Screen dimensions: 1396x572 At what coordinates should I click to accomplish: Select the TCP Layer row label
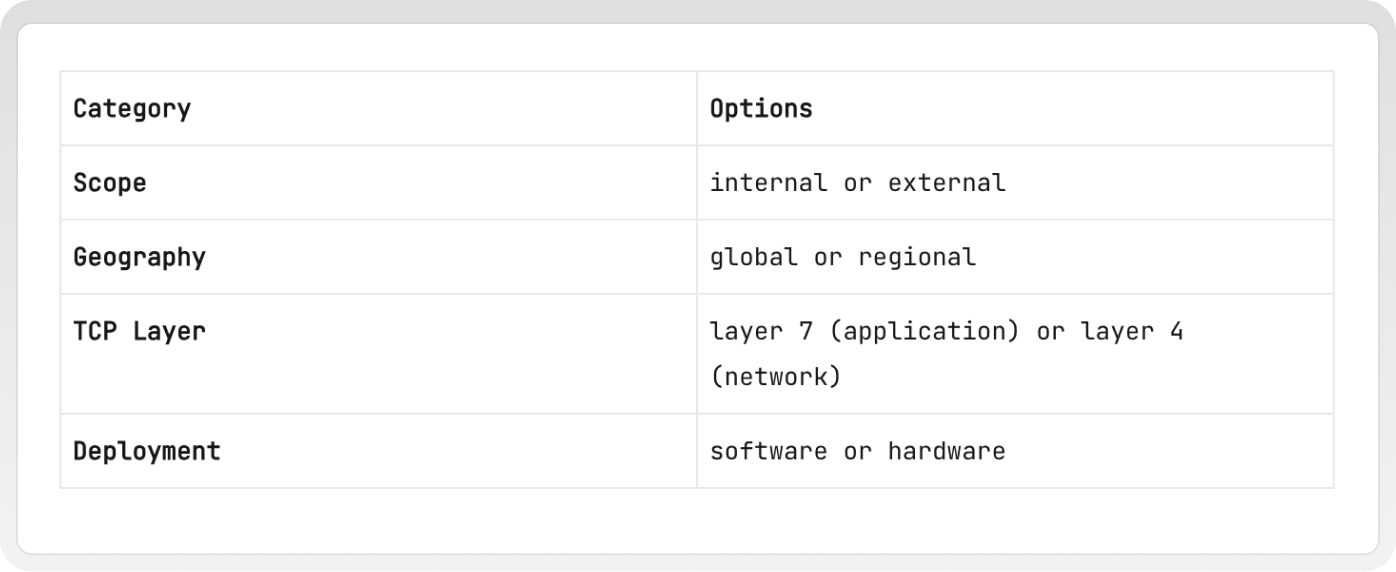pos(139,331)
